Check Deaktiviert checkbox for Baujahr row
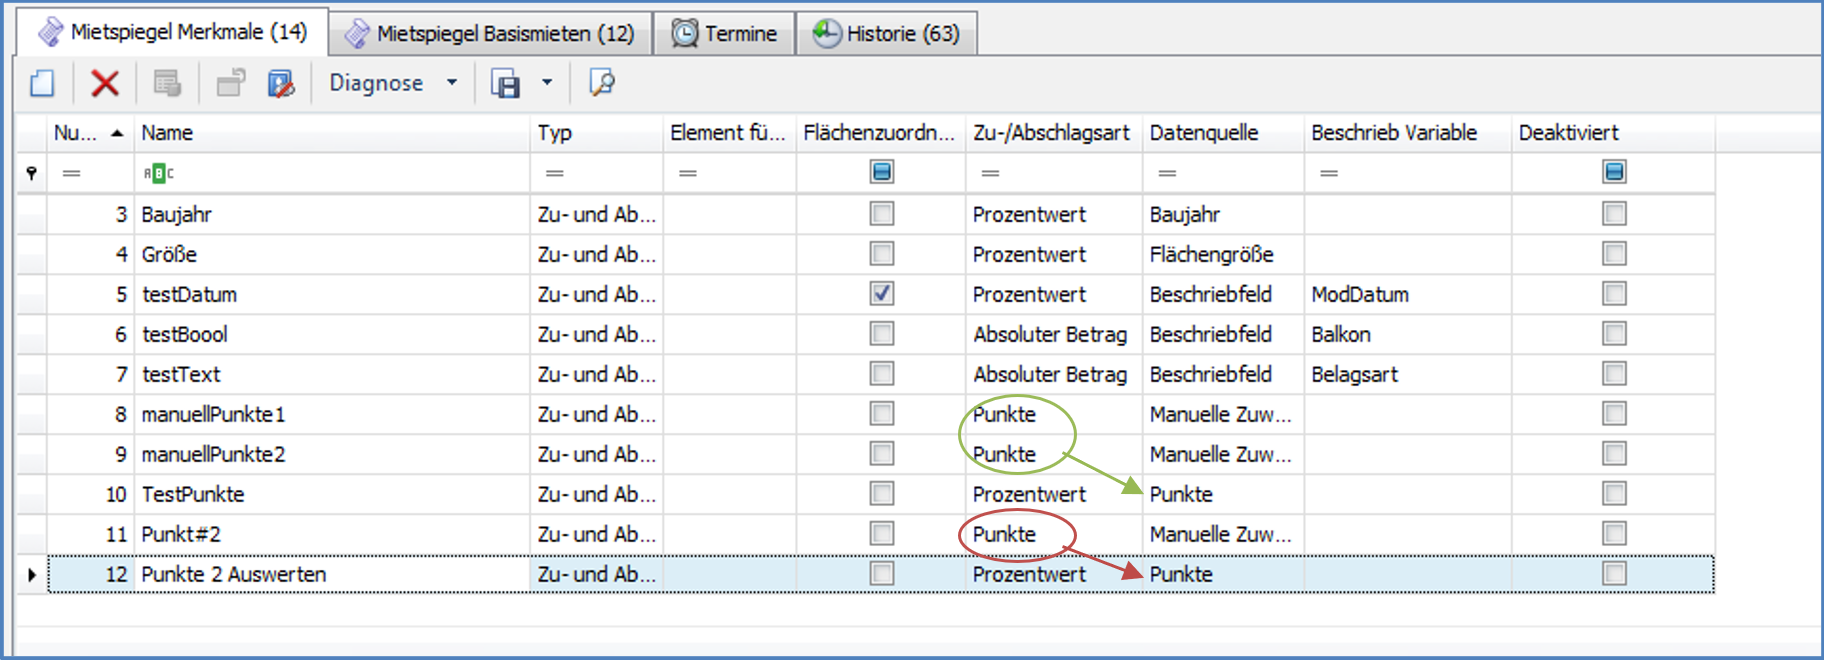This screenshot has height=660, width=1824. point(1613,214)
